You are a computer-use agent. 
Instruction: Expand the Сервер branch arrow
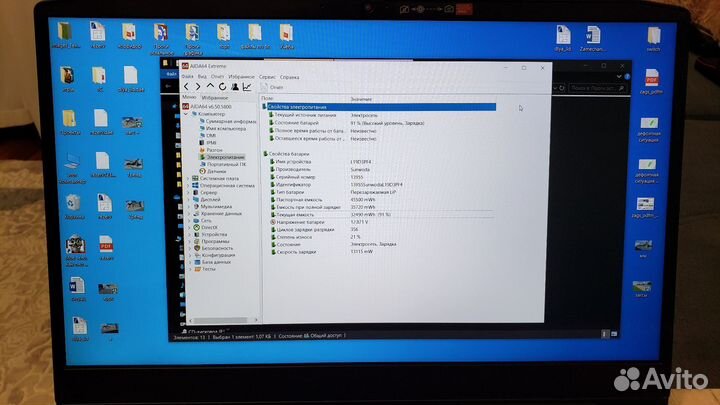[189, 193]
